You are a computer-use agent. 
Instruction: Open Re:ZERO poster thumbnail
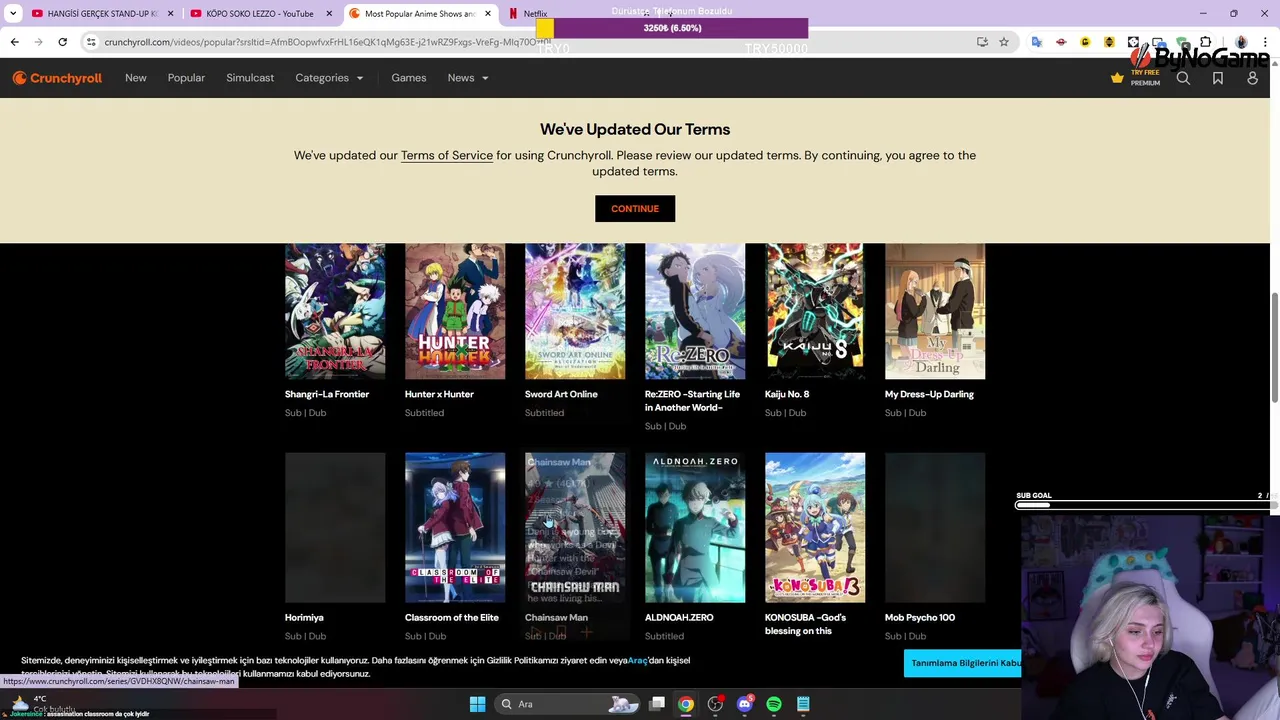coord(695,311)
